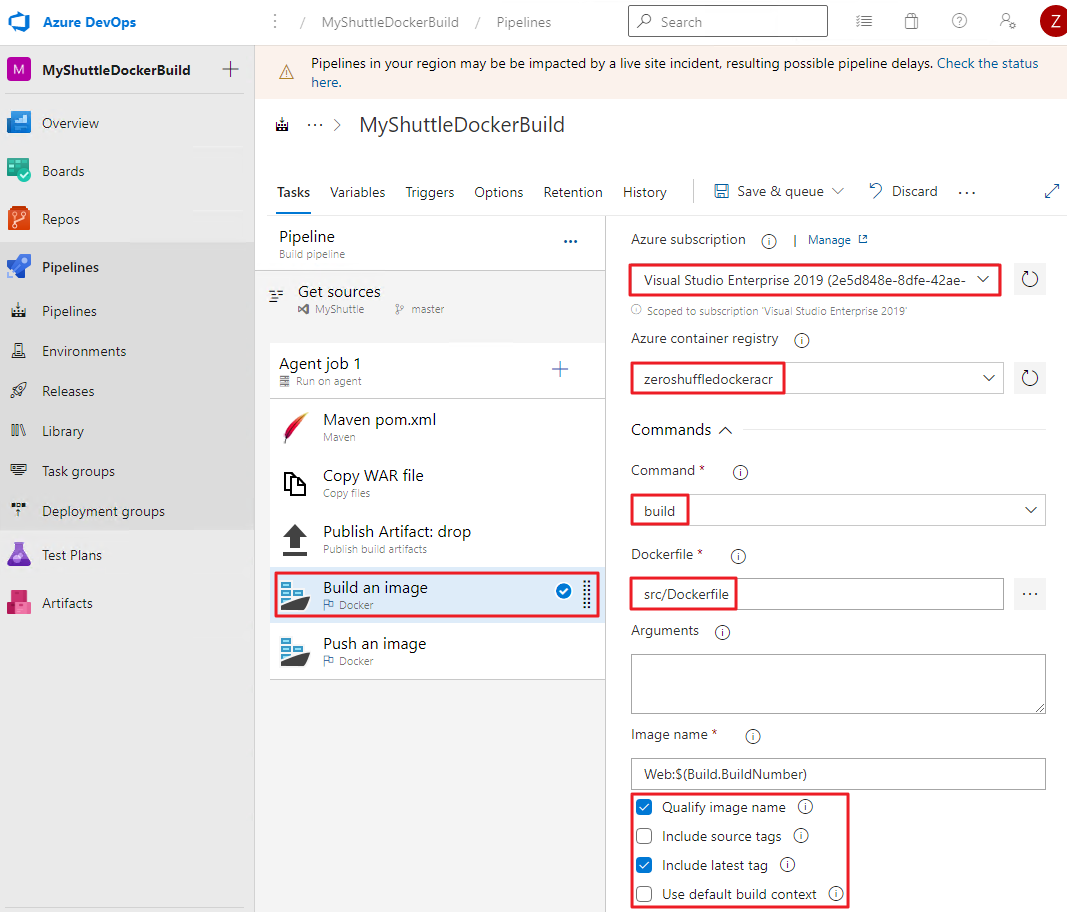Select the Push an image task
This screenshot has height=912, width=1067.
438,651
